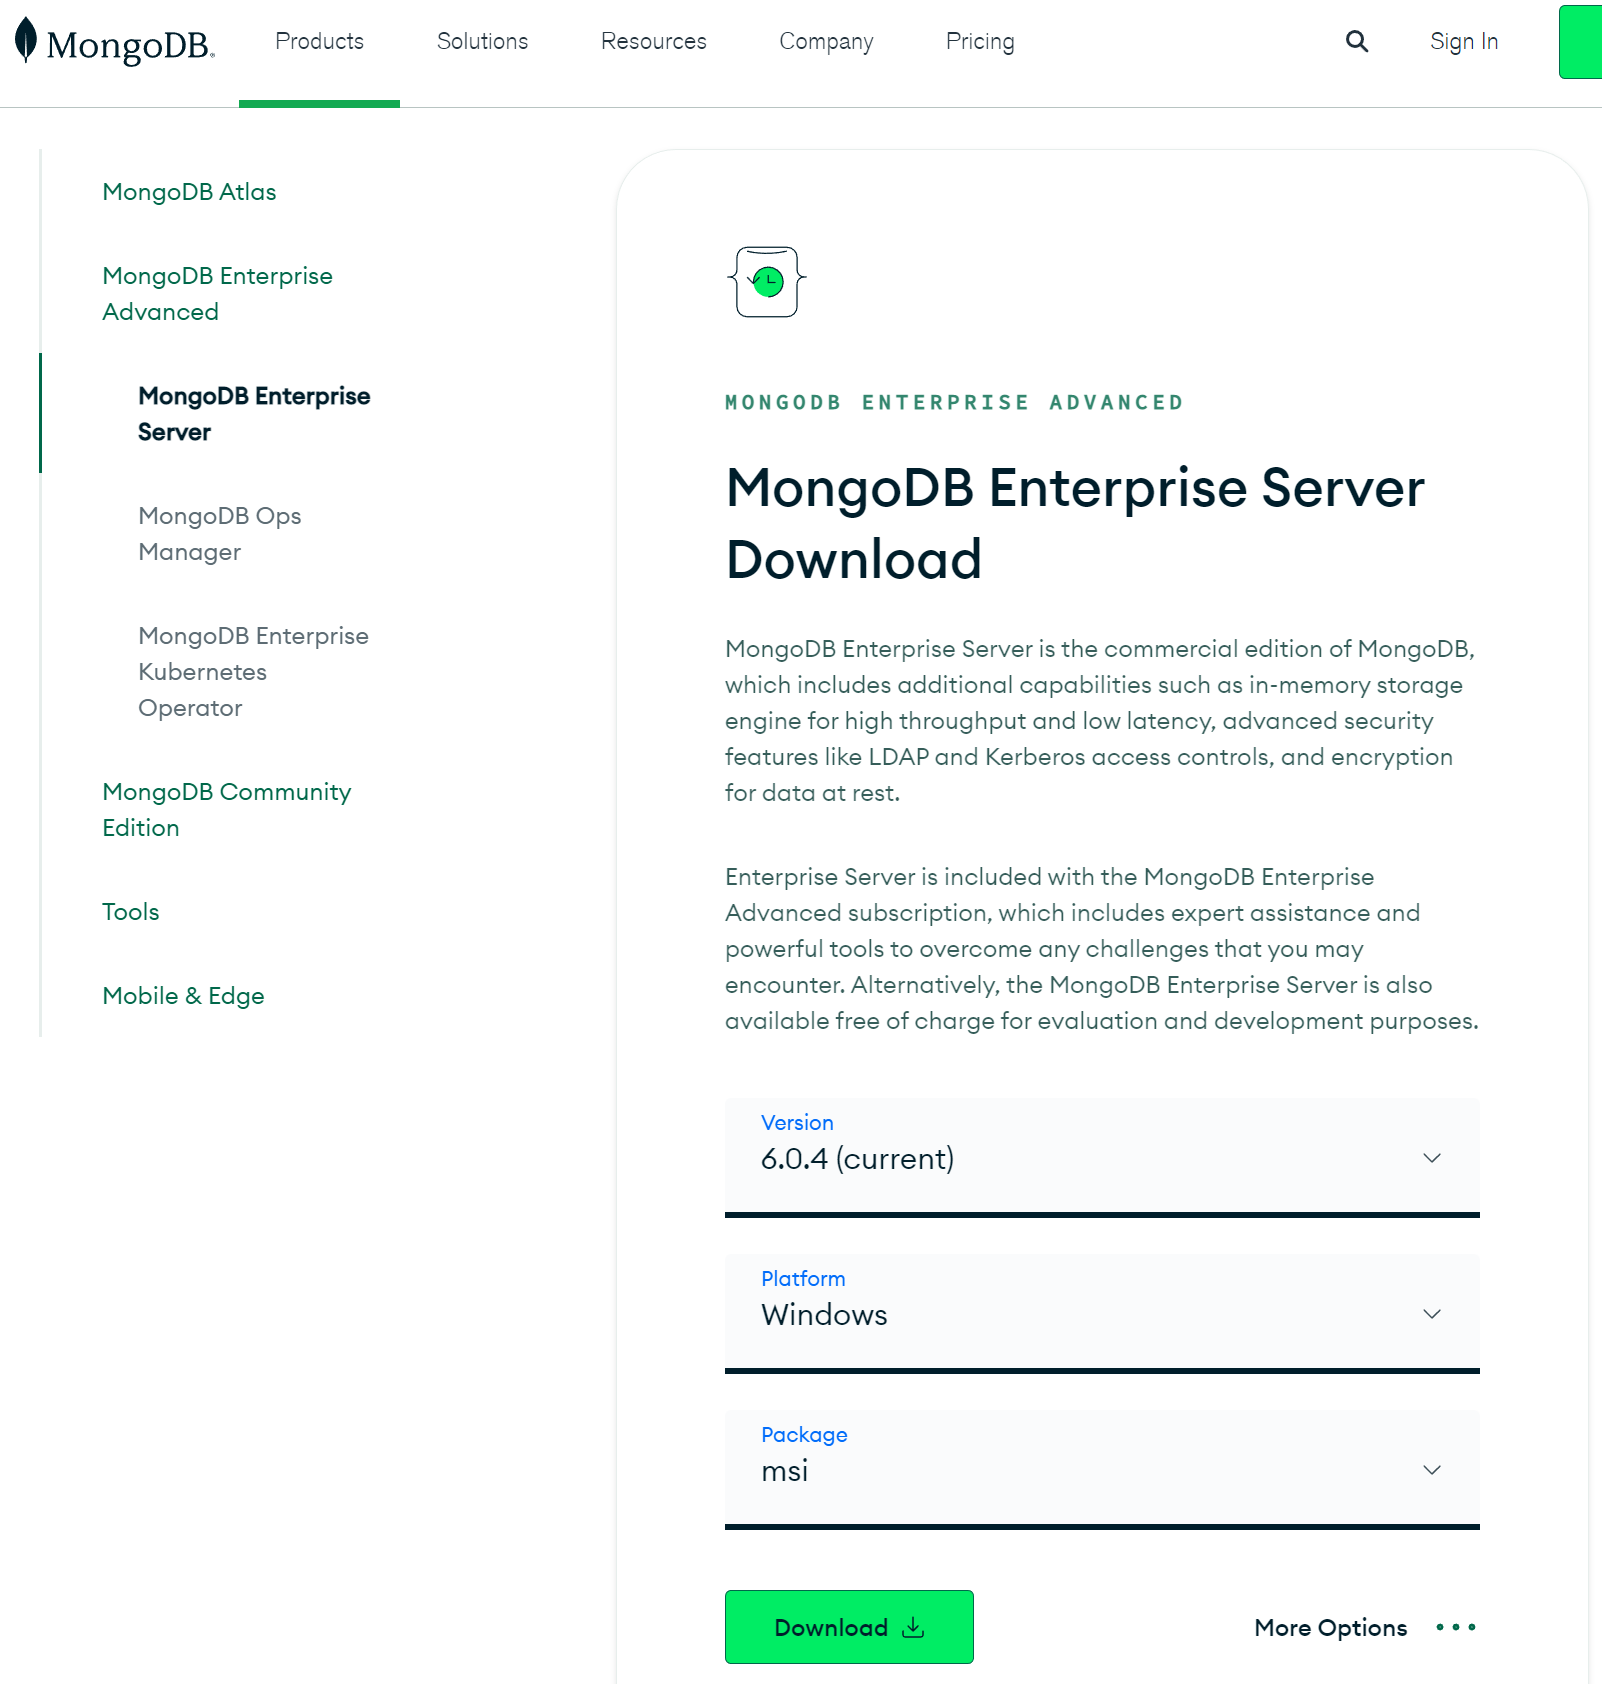Open the Solutions menu
Viewport: 1602px width, 1684px height.
coord(482,41)
